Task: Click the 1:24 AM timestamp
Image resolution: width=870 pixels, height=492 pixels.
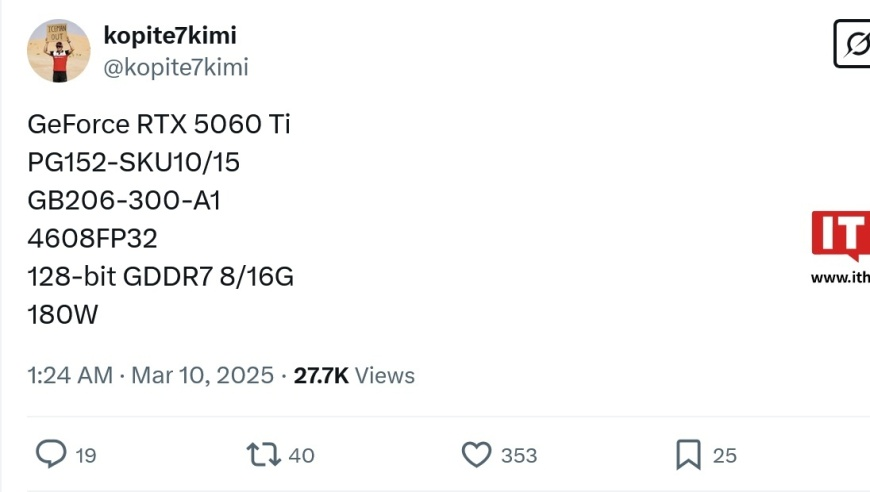Action: point(70,376)
